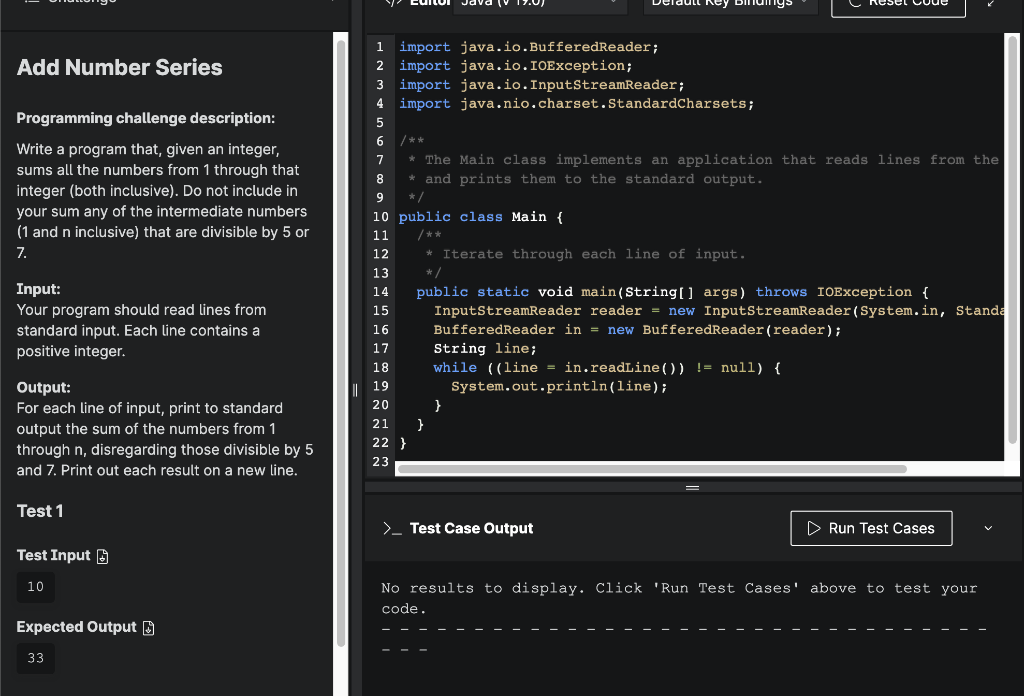Place cursor on import java.io.InputStreamReader line

(542, 85)
